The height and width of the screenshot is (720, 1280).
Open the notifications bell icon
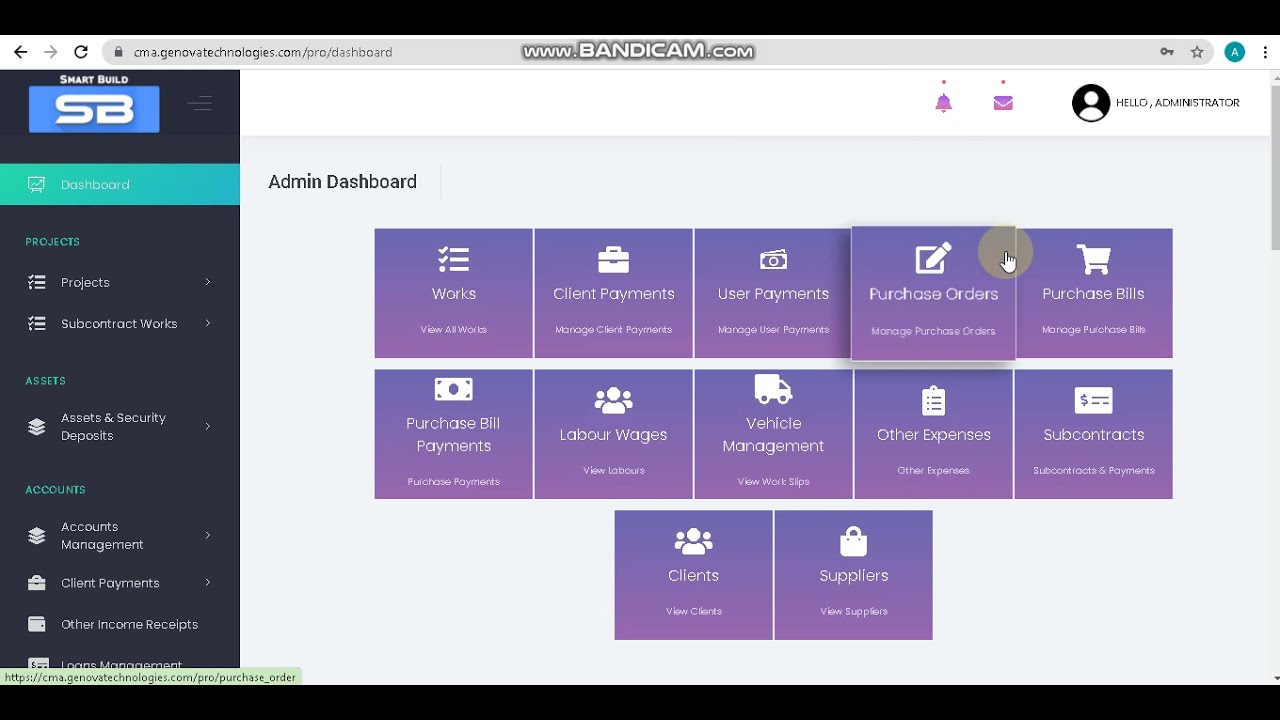[943, 103]
